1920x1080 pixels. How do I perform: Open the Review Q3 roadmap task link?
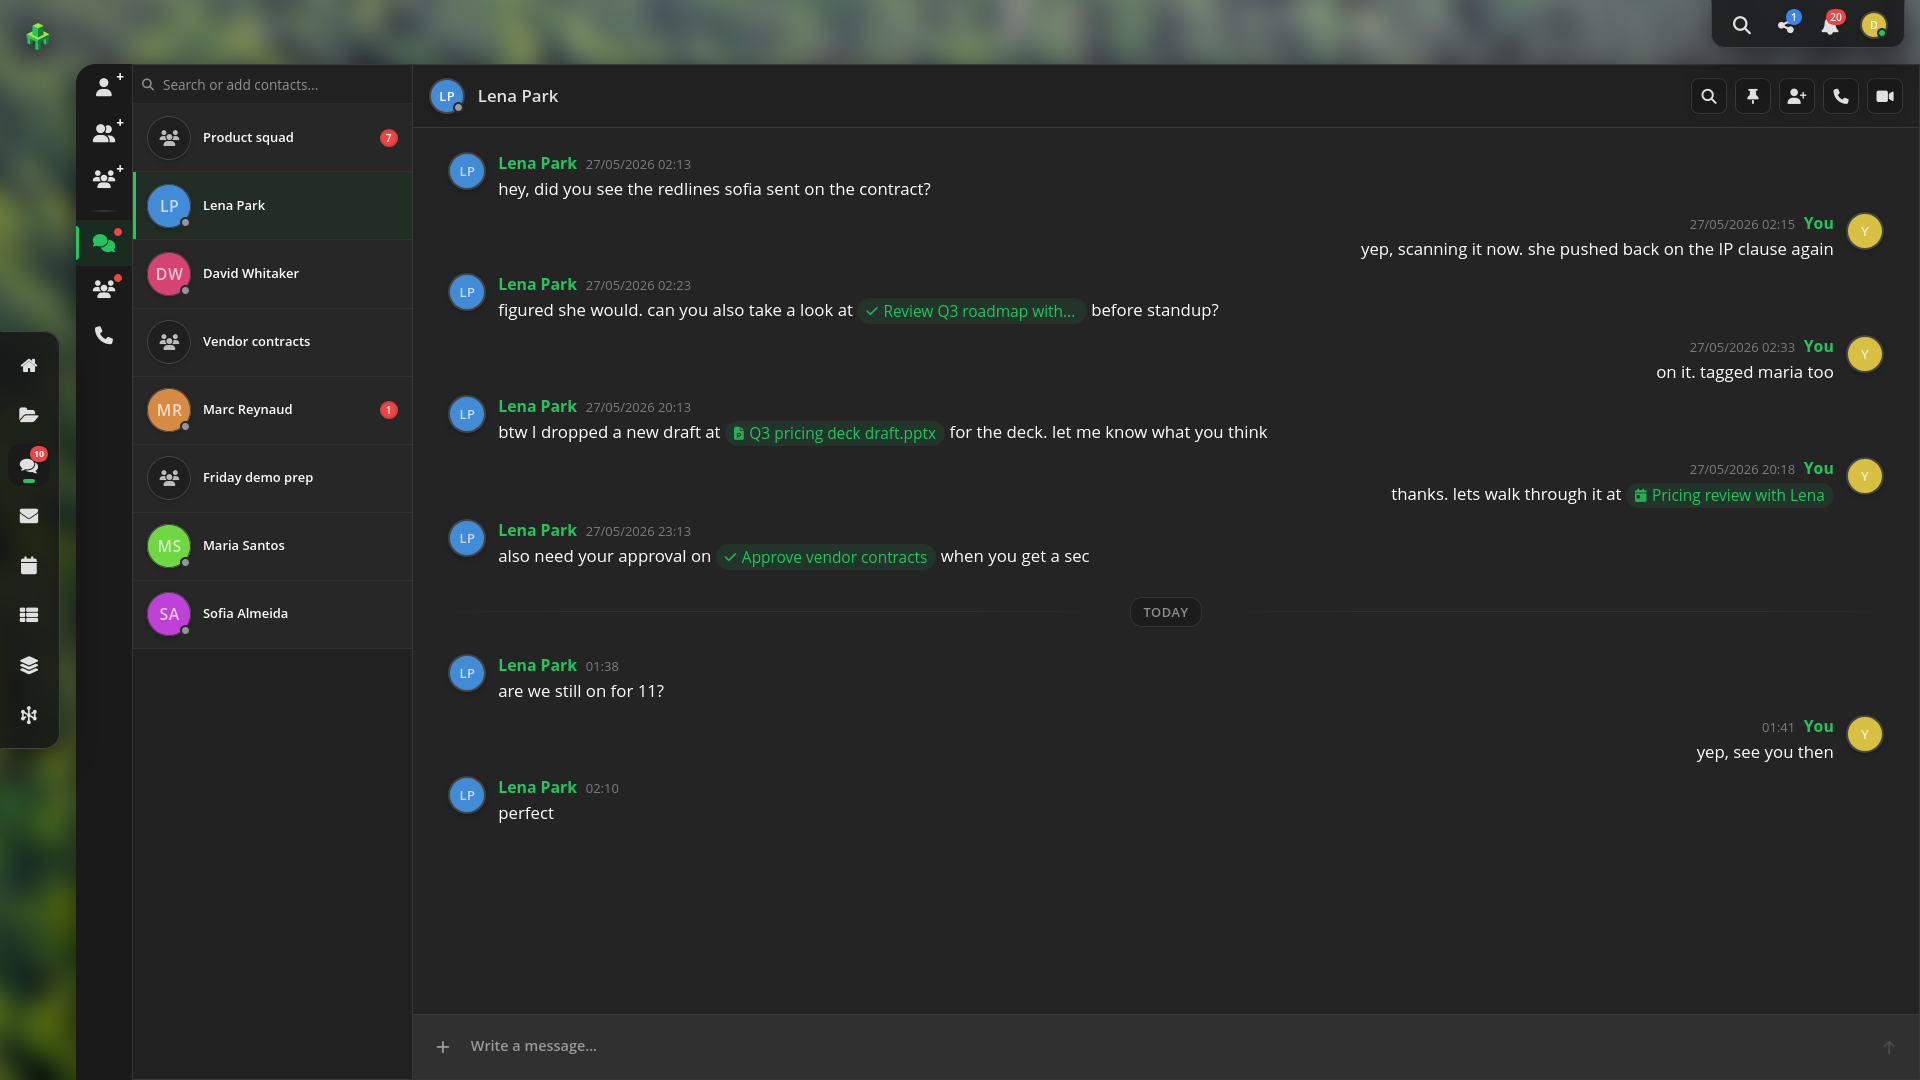971,311
